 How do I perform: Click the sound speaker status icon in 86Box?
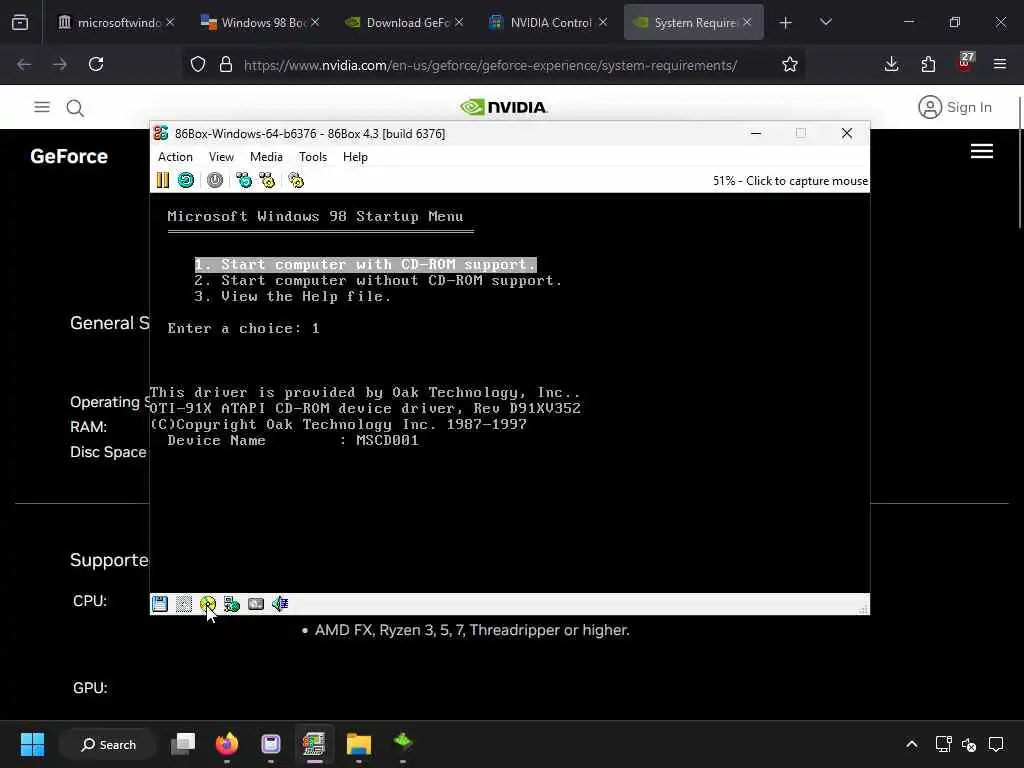[x=280, y=604]
